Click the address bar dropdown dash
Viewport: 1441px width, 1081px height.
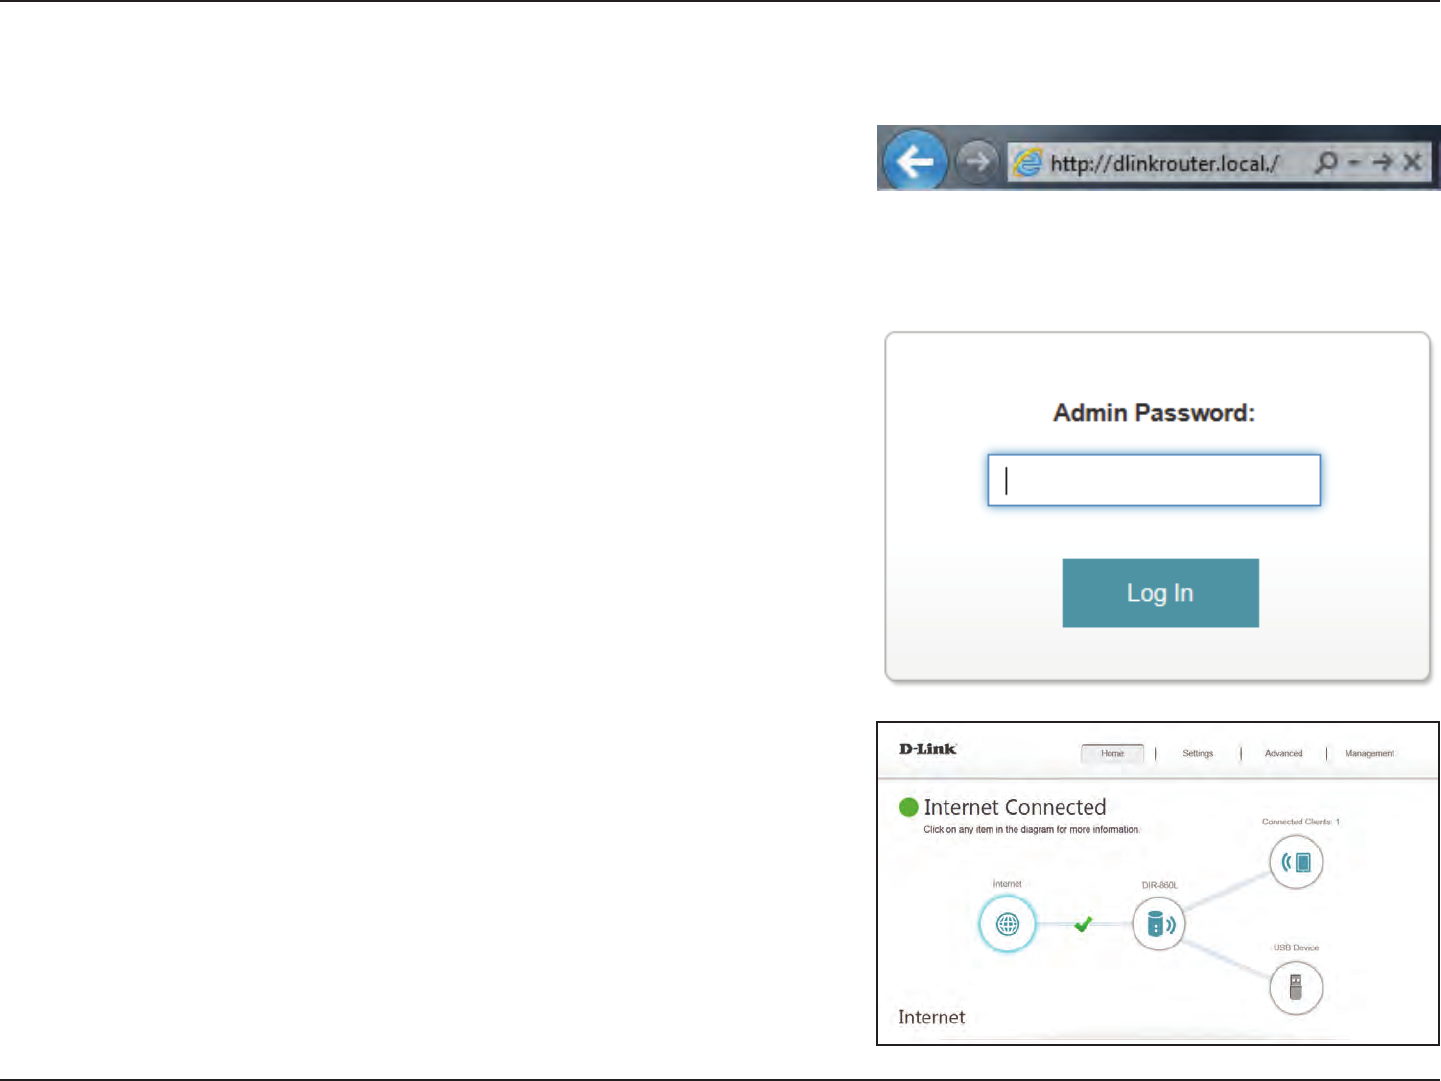click(x=1353, y=162)
